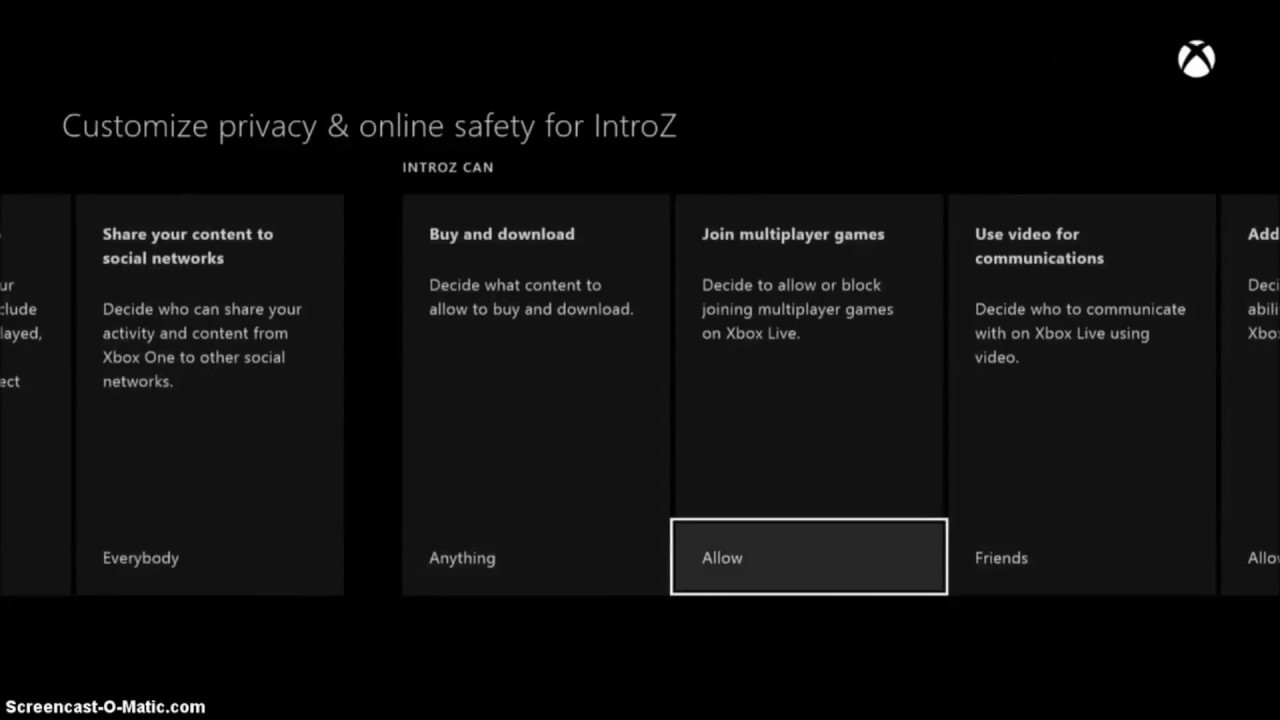Click the INTROZ CAN section label
Screen dimensions: 1280x720
tap(448, 167)
